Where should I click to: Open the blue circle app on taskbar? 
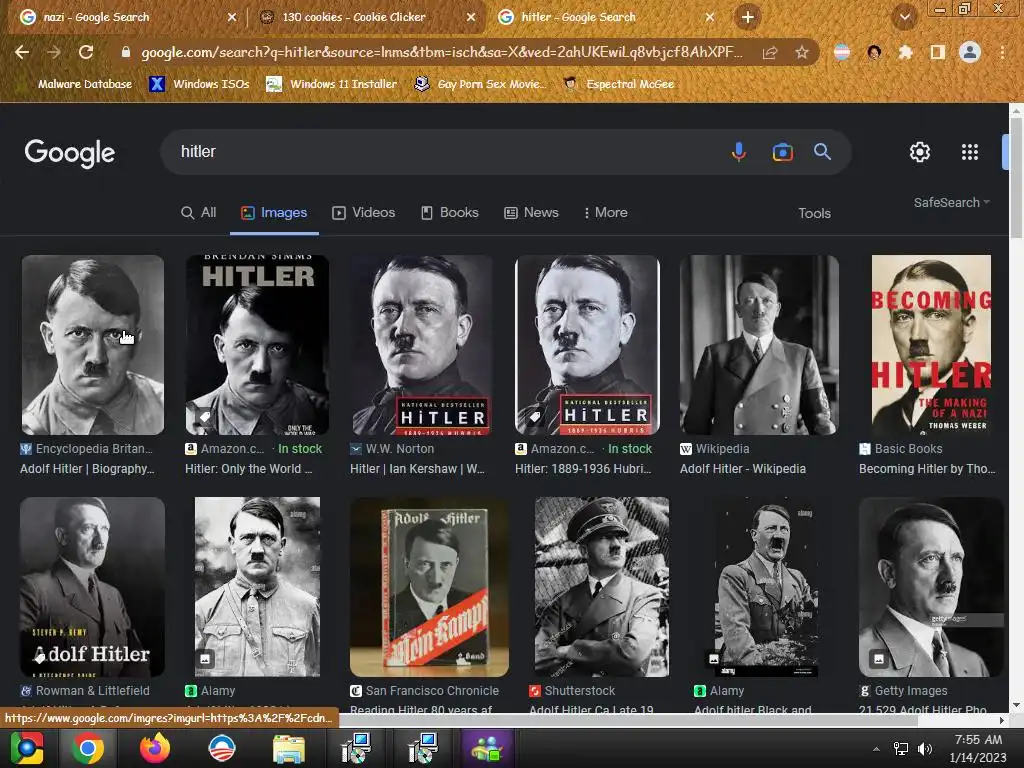[x=221, y=748]
